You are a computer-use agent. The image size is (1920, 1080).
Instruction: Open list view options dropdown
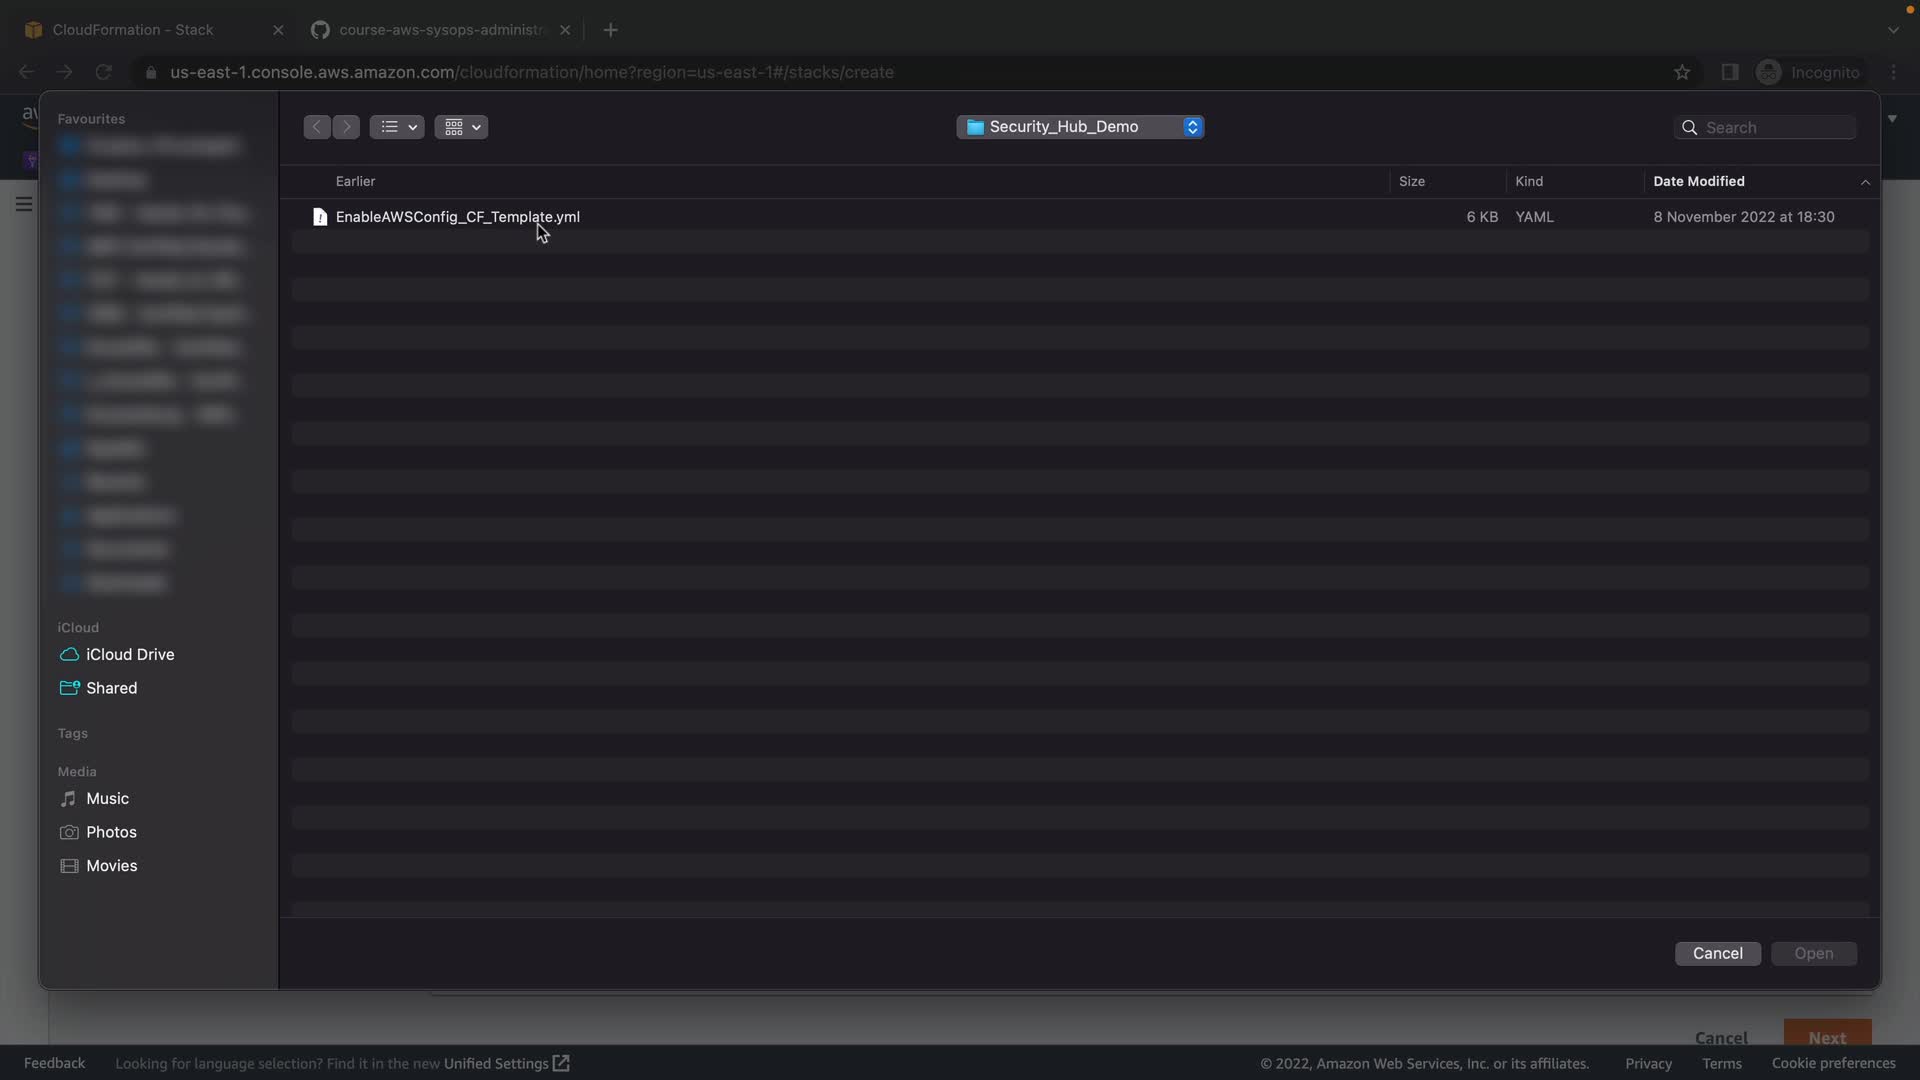click(397, 127)
